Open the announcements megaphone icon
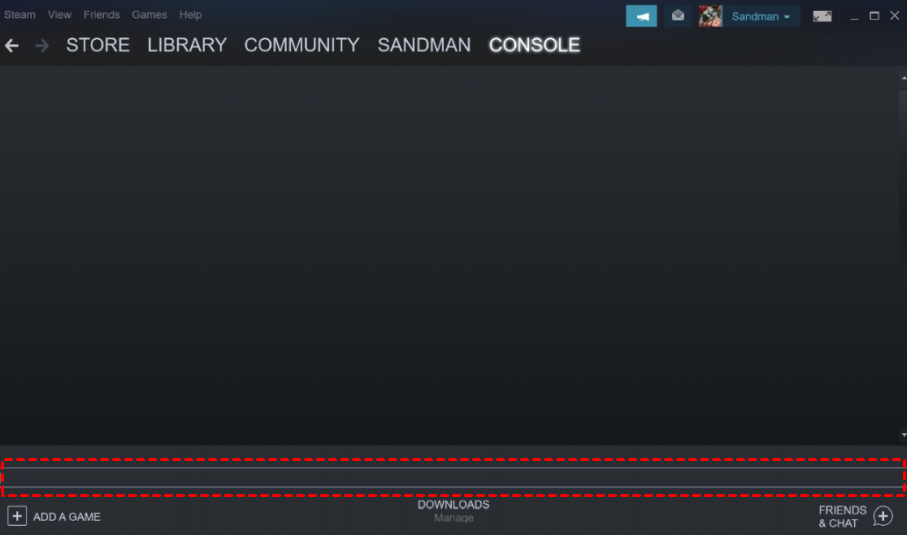 coord(641,16)
